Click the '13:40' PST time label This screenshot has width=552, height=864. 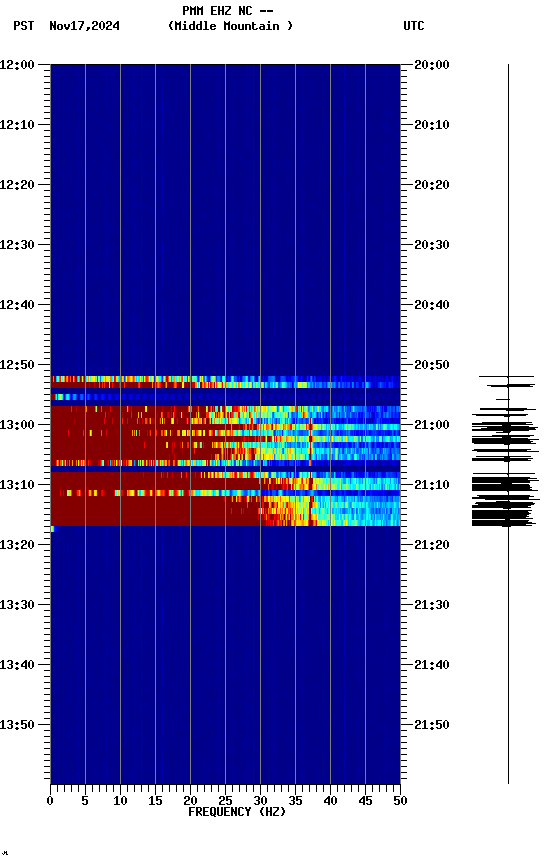tap(17, 665)
